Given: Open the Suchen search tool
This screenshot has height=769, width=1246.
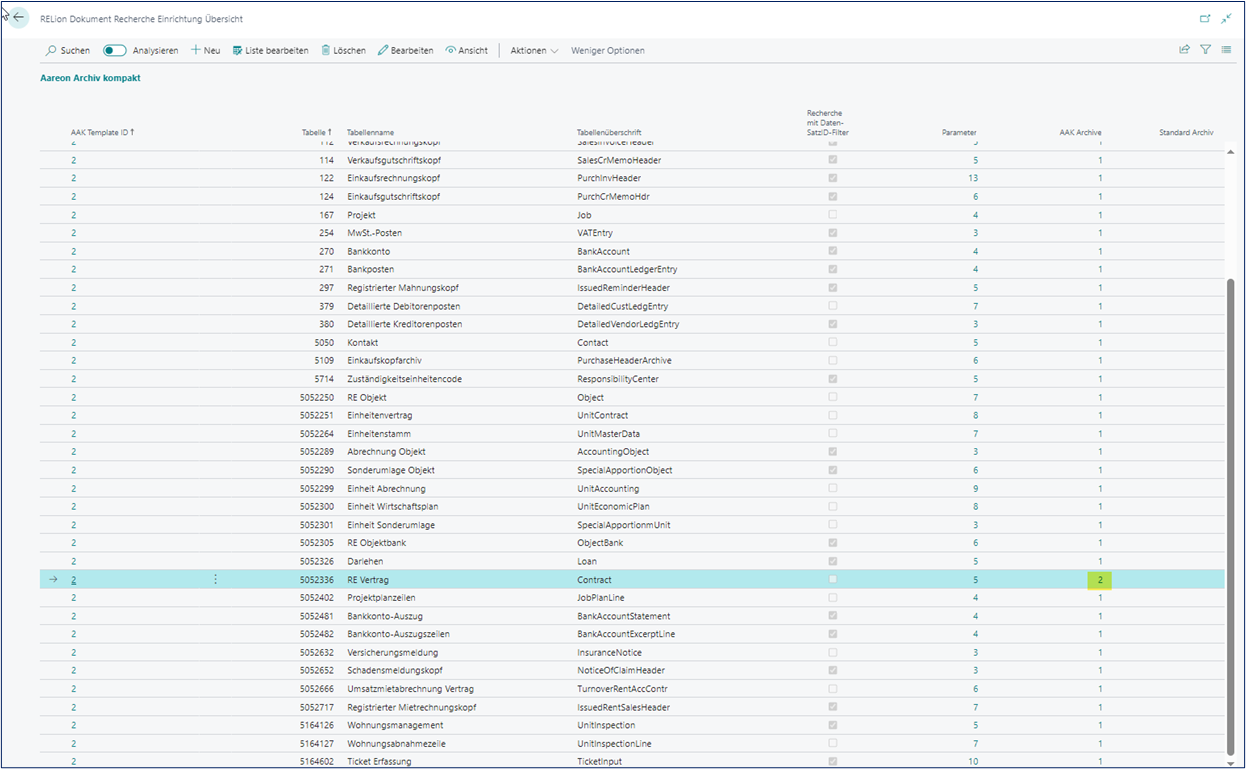Looking at the screenshot, I should [68, 50].
